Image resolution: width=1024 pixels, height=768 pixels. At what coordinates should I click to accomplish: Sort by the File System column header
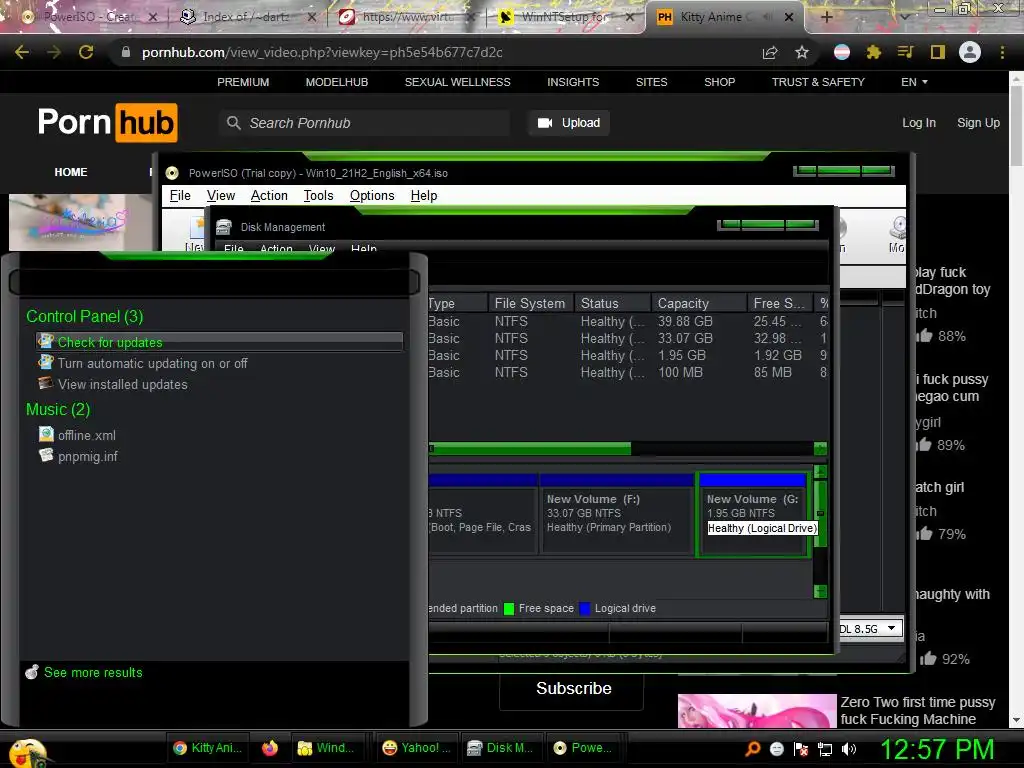pyautogui.click(x=530, y=303)
